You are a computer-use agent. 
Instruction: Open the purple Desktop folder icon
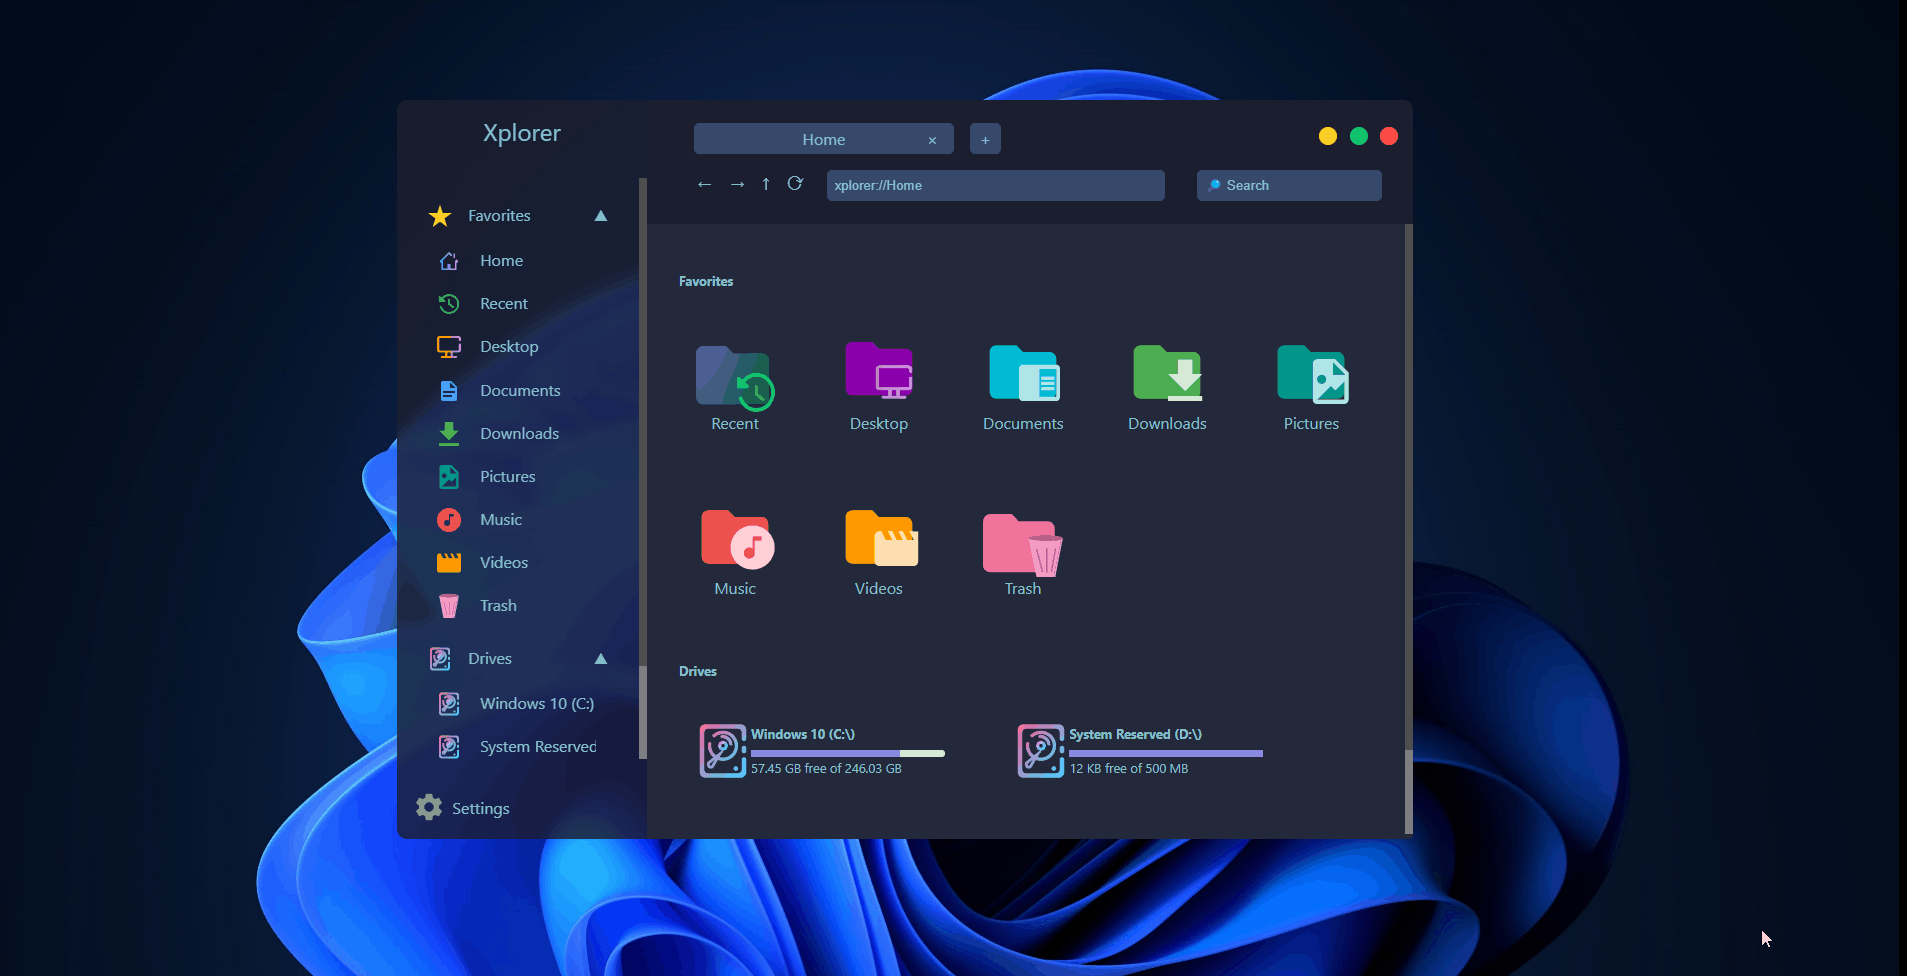(879, 371)
